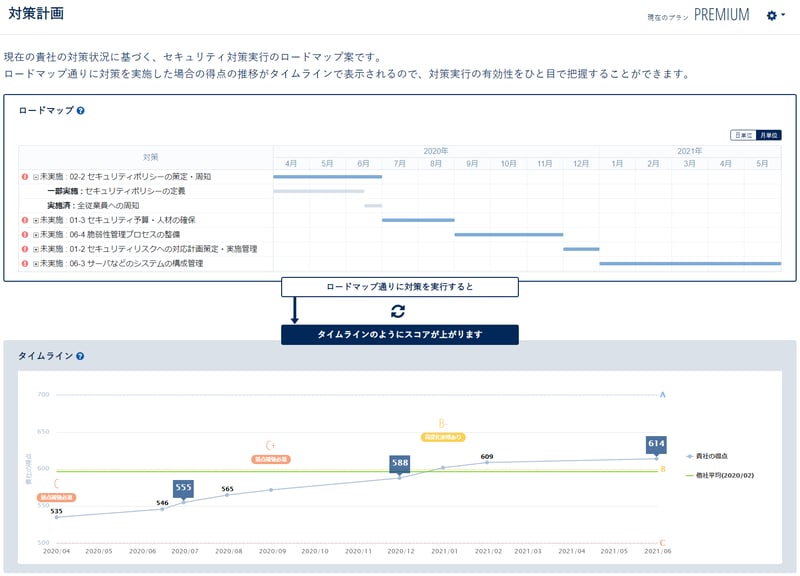Click the alert icon for 01-2 セキュリティリスク row
This screenshot has height=576, width=800.
[24, 249]
